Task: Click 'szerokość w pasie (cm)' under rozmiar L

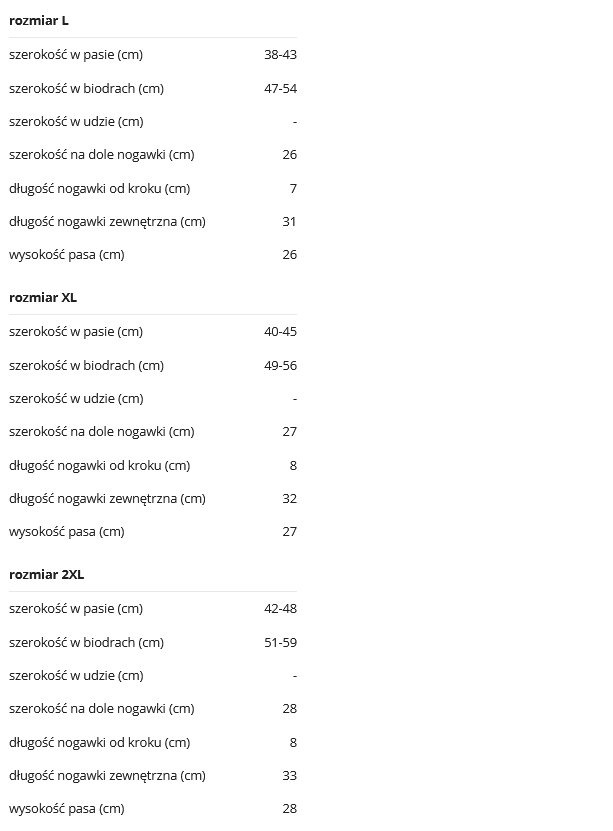Action: (x=76, y=55)
